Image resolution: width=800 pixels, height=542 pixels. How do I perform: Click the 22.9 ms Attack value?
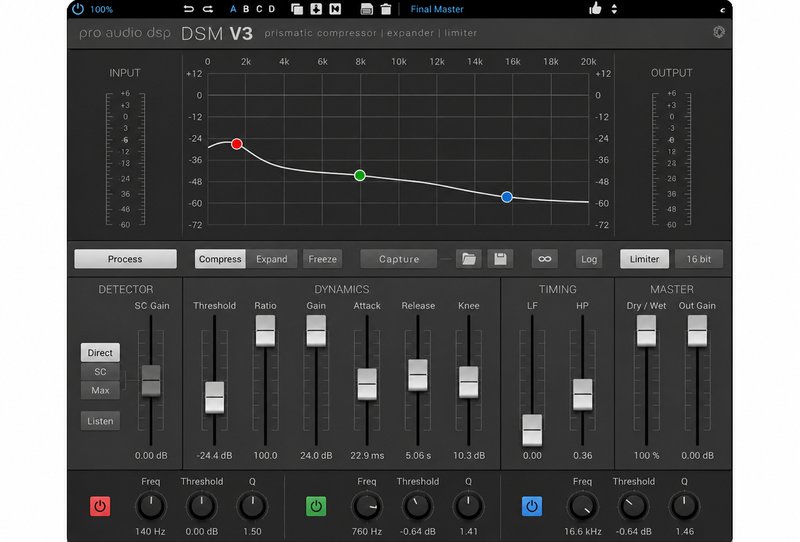(367, 455)
